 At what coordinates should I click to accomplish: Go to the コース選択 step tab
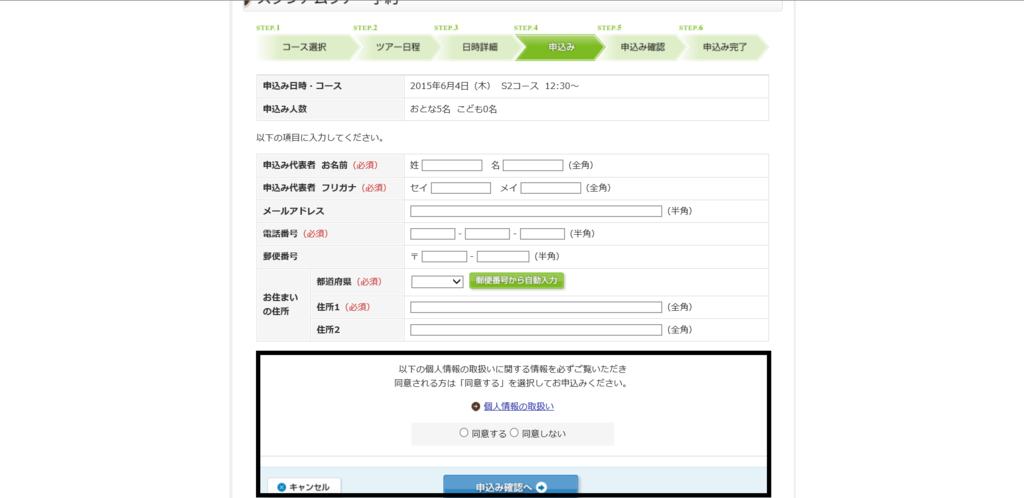304,47
